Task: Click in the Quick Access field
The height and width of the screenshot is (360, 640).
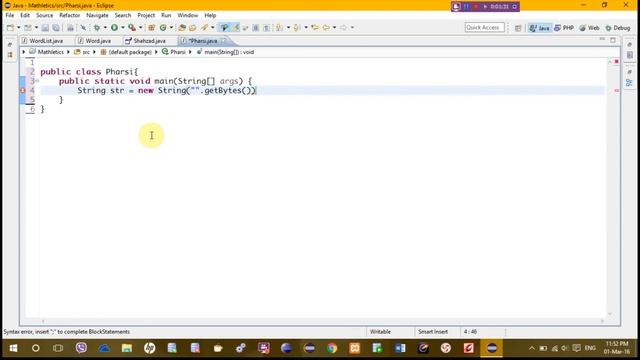Action: [x=484, y=27]
